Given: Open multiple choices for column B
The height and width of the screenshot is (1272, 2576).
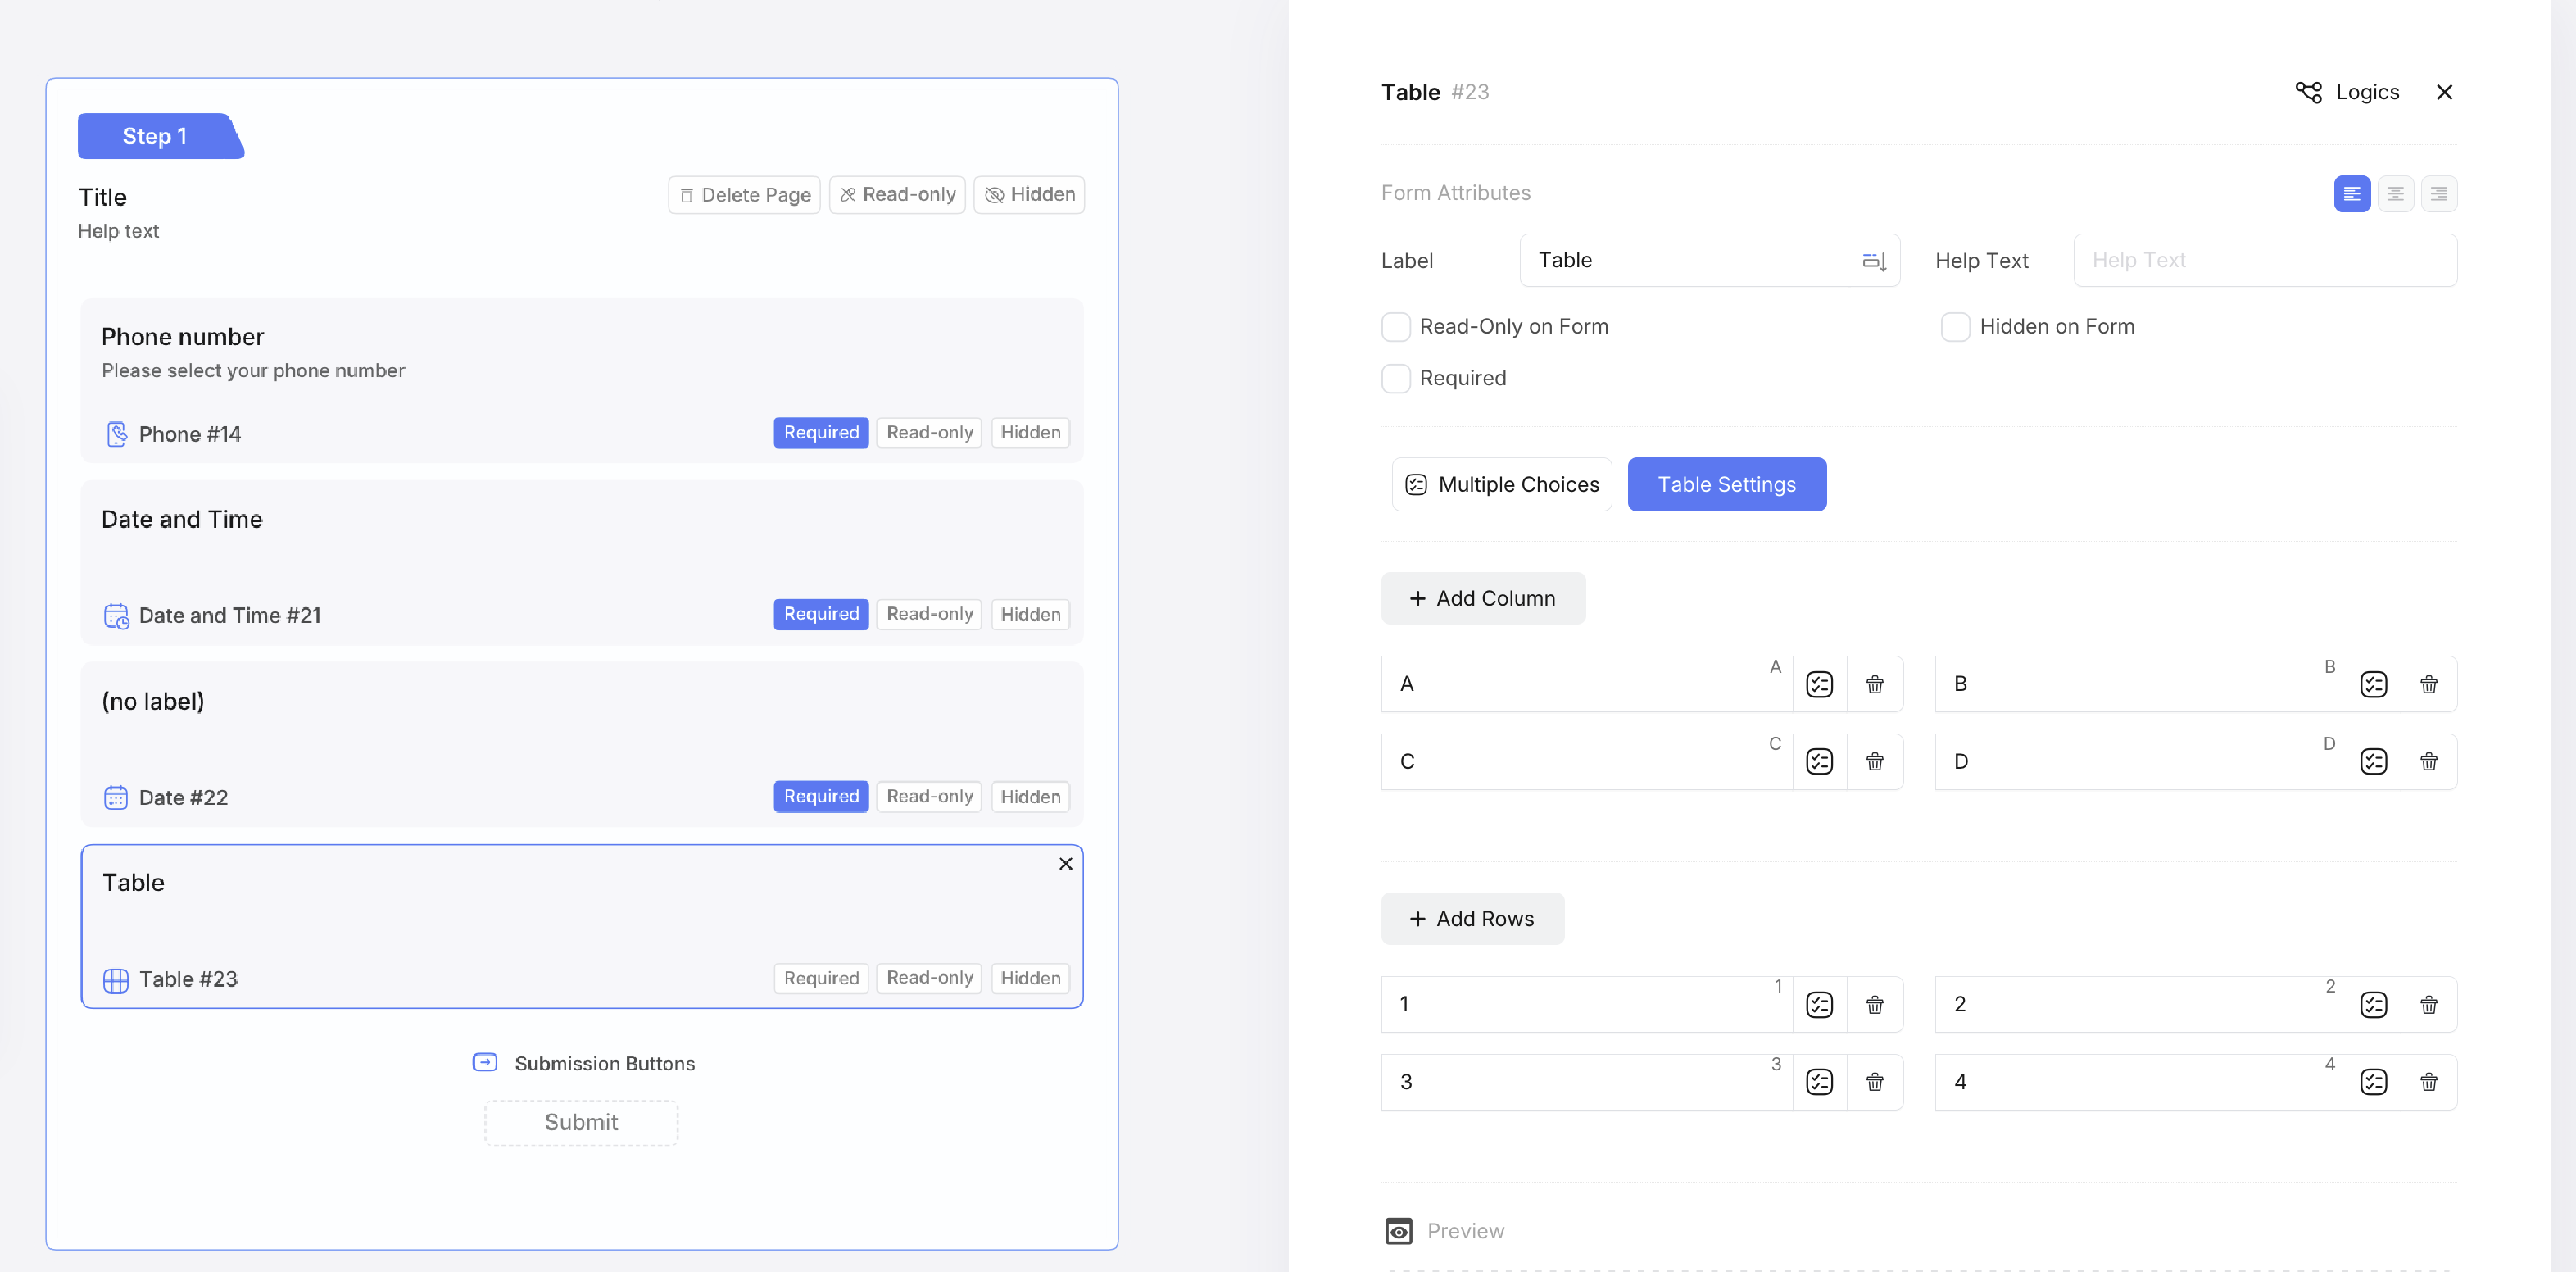Looking at the screenshot, I should 2373,684.
